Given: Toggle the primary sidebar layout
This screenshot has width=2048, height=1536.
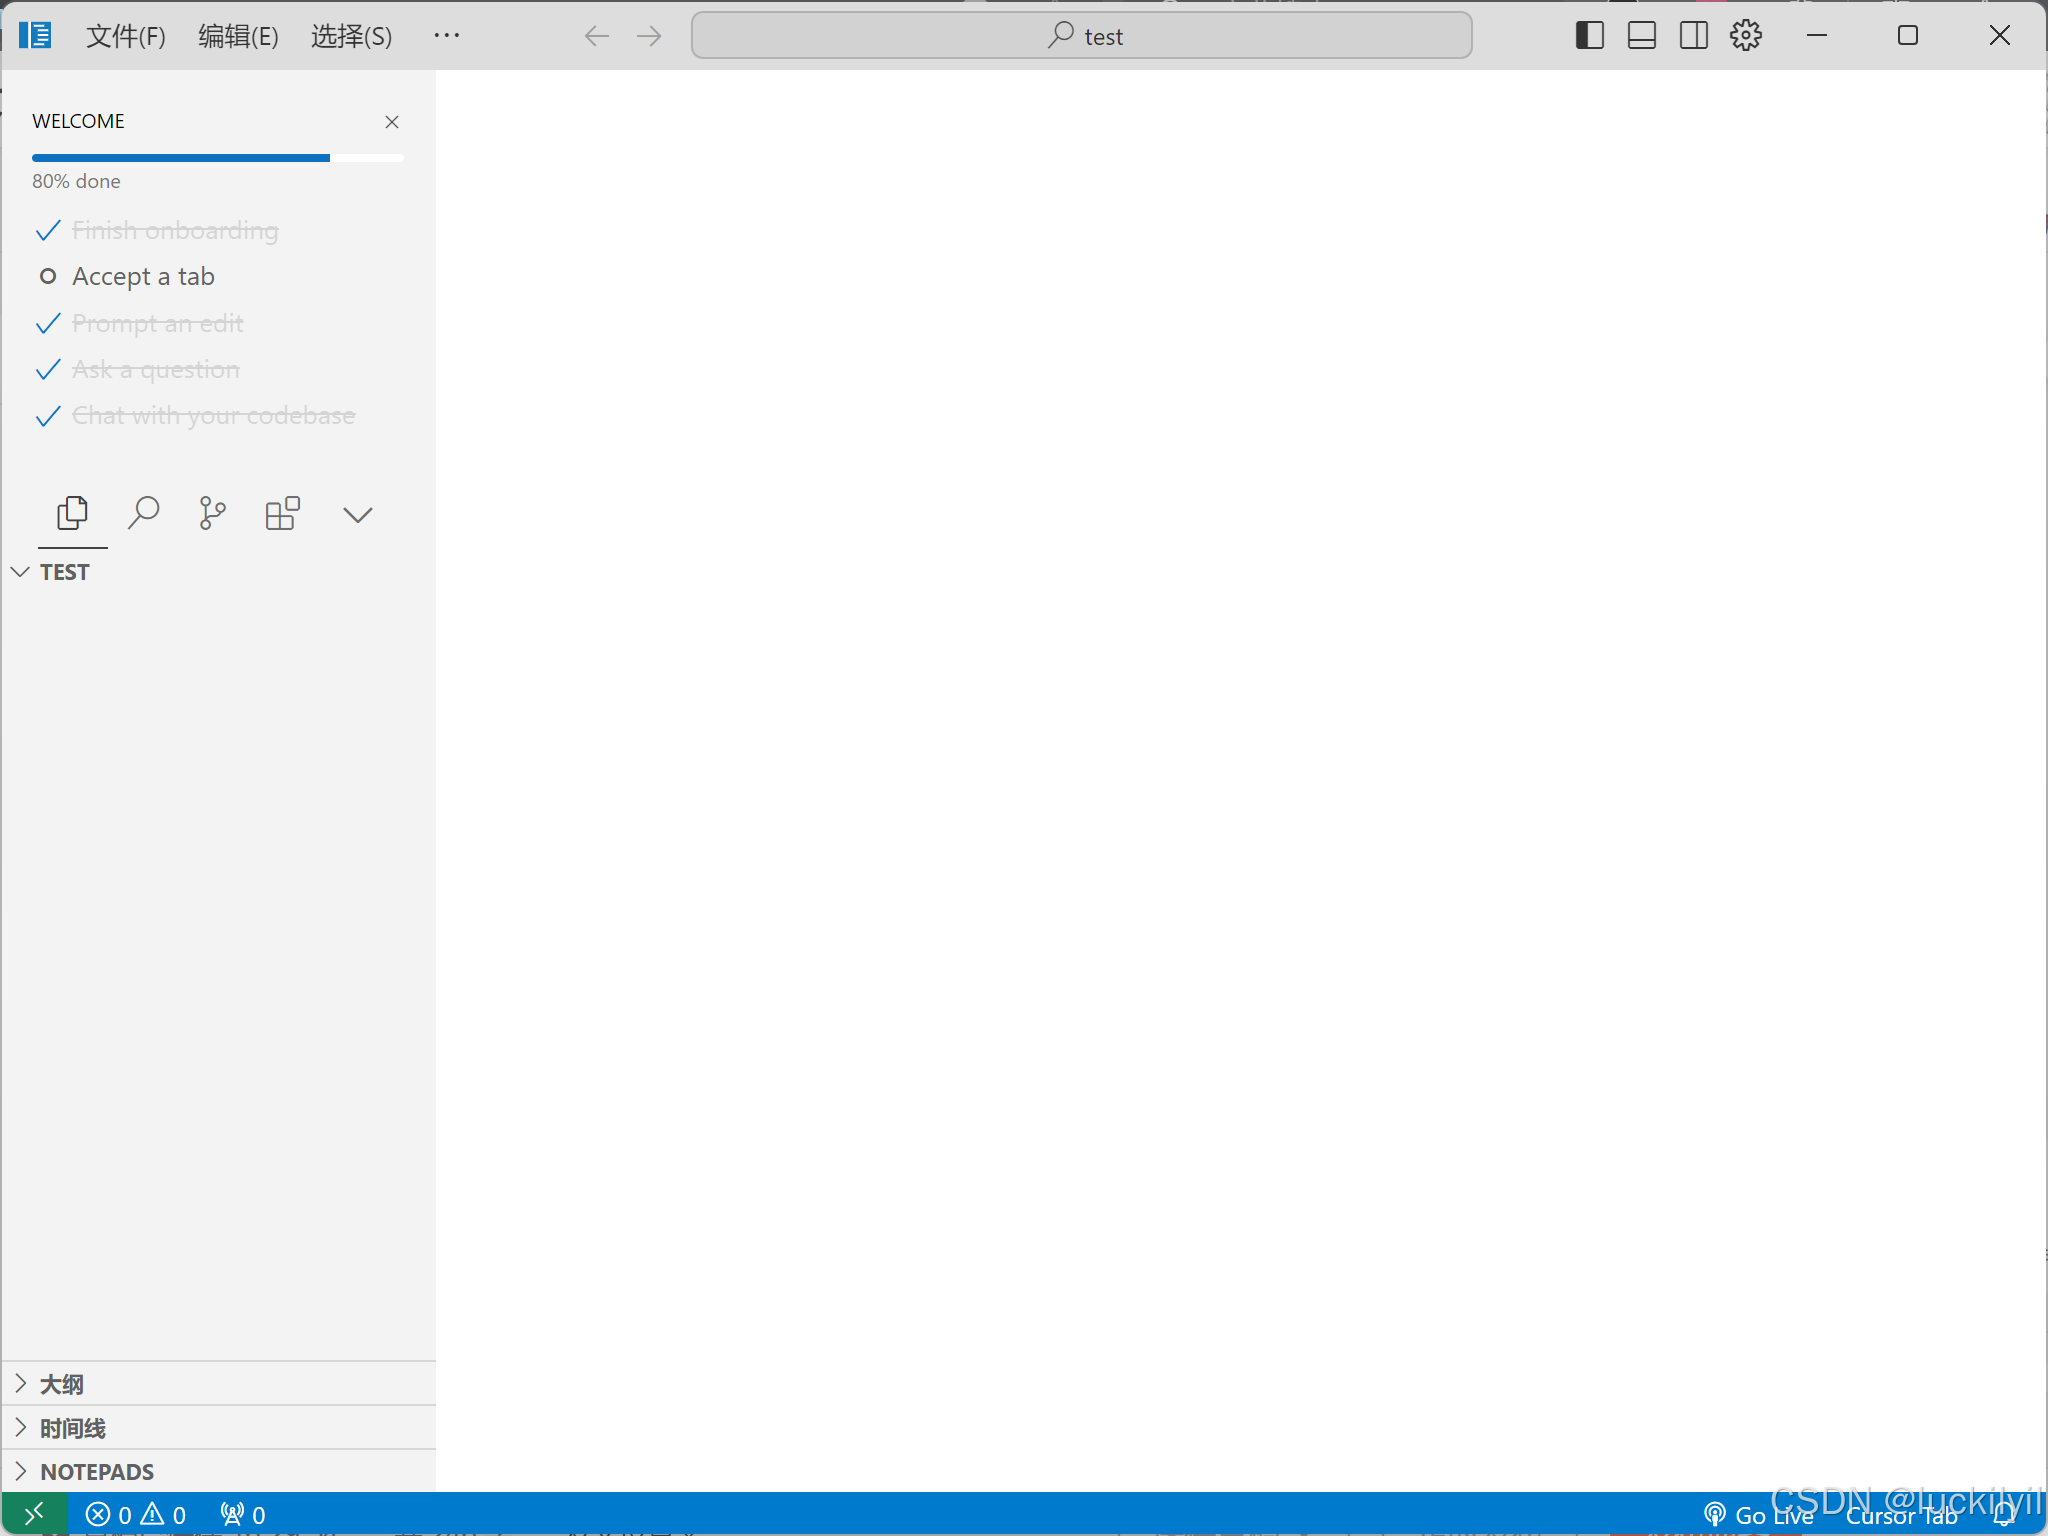Looking at the screenshot, I should point(1589,36).
